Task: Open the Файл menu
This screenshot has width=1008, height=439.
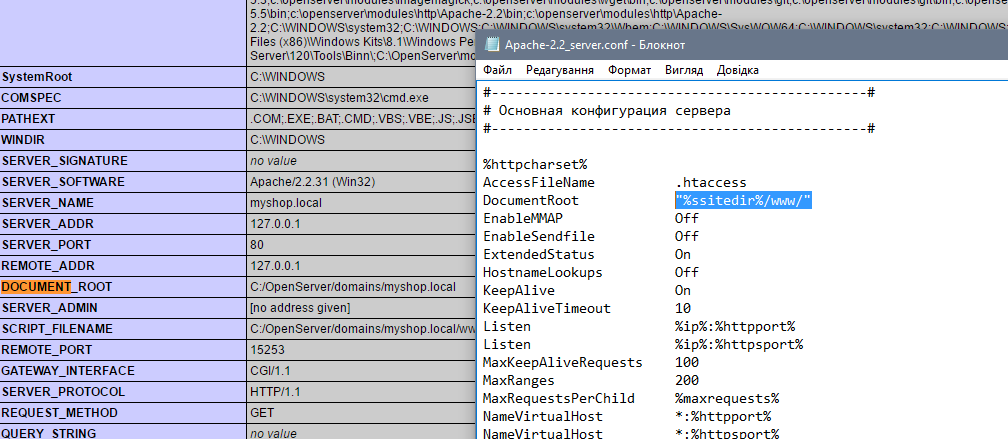Action: tap(497, 70)
